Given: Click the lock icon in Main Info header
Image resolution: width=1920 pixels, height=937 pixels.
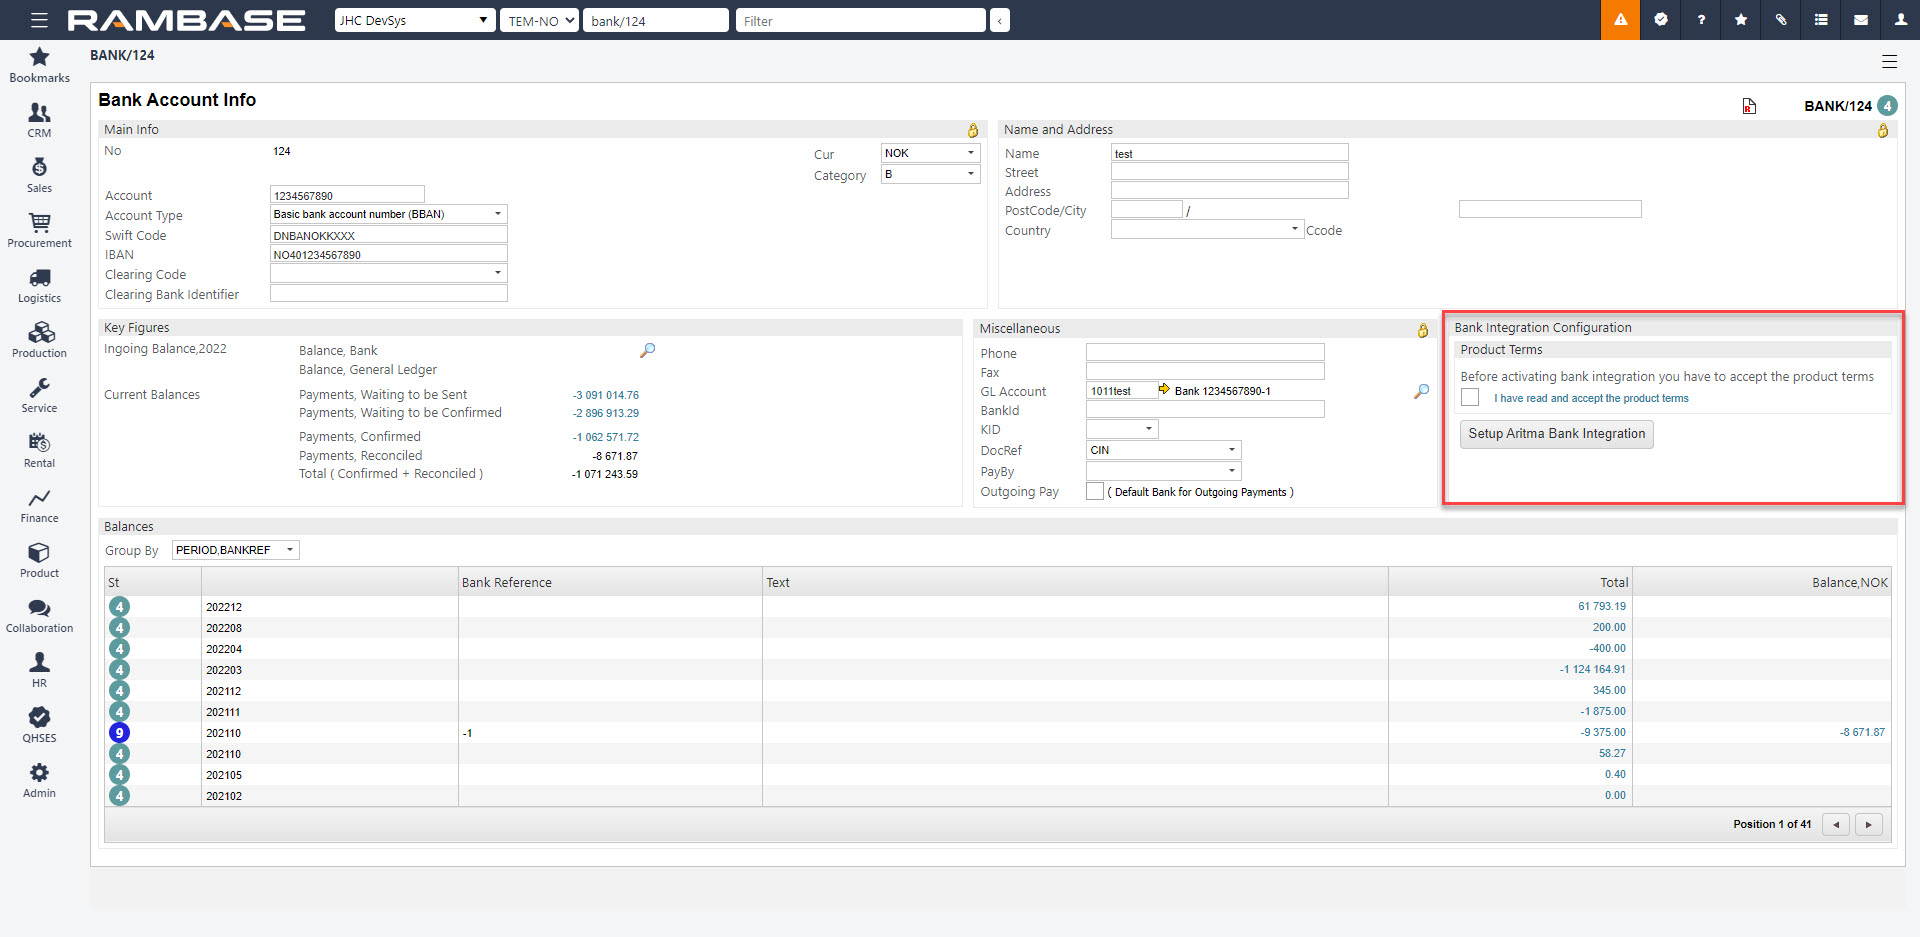Looking at the screenshot, I should tap(972, 130).
